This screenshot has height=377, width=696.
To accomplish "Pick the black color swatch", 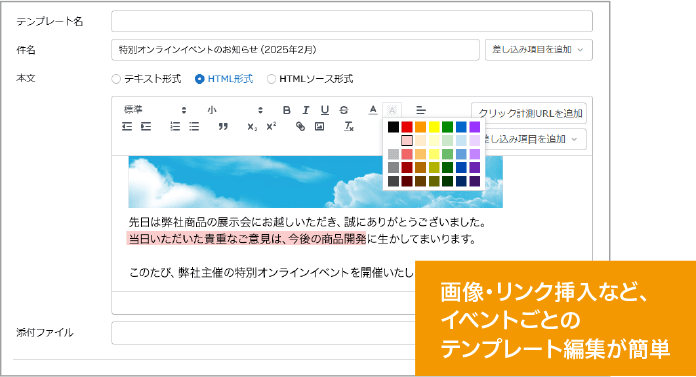I will 393,127.
